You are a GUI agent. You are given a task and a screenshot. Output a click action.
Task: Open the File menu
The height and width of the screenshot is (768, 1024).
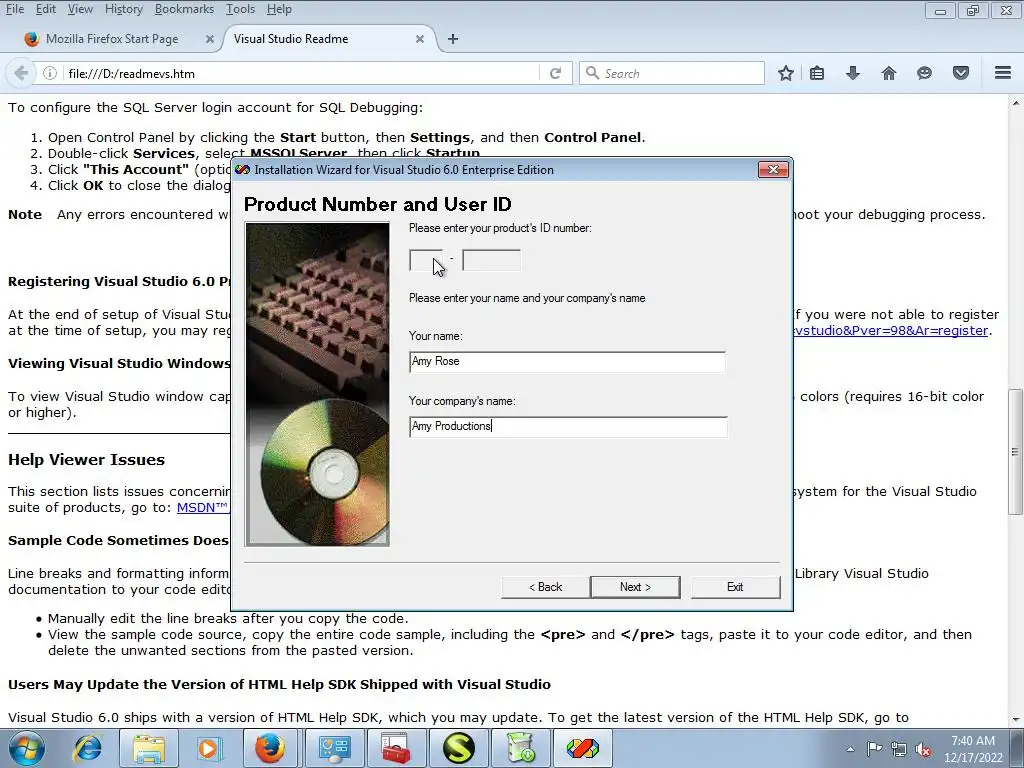tap(15, 9)
